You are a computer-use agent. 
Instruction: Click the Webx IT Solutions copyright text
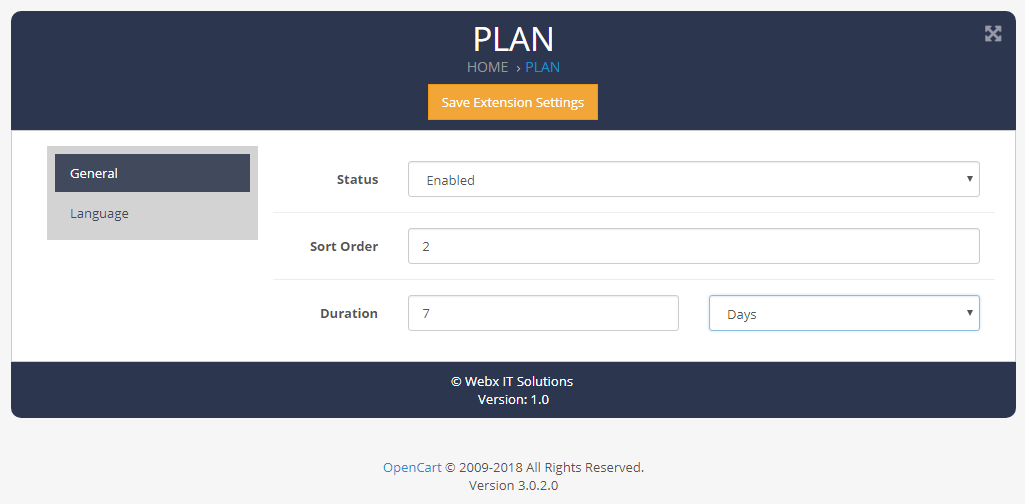pyautogui.click(x=512, y=381)
